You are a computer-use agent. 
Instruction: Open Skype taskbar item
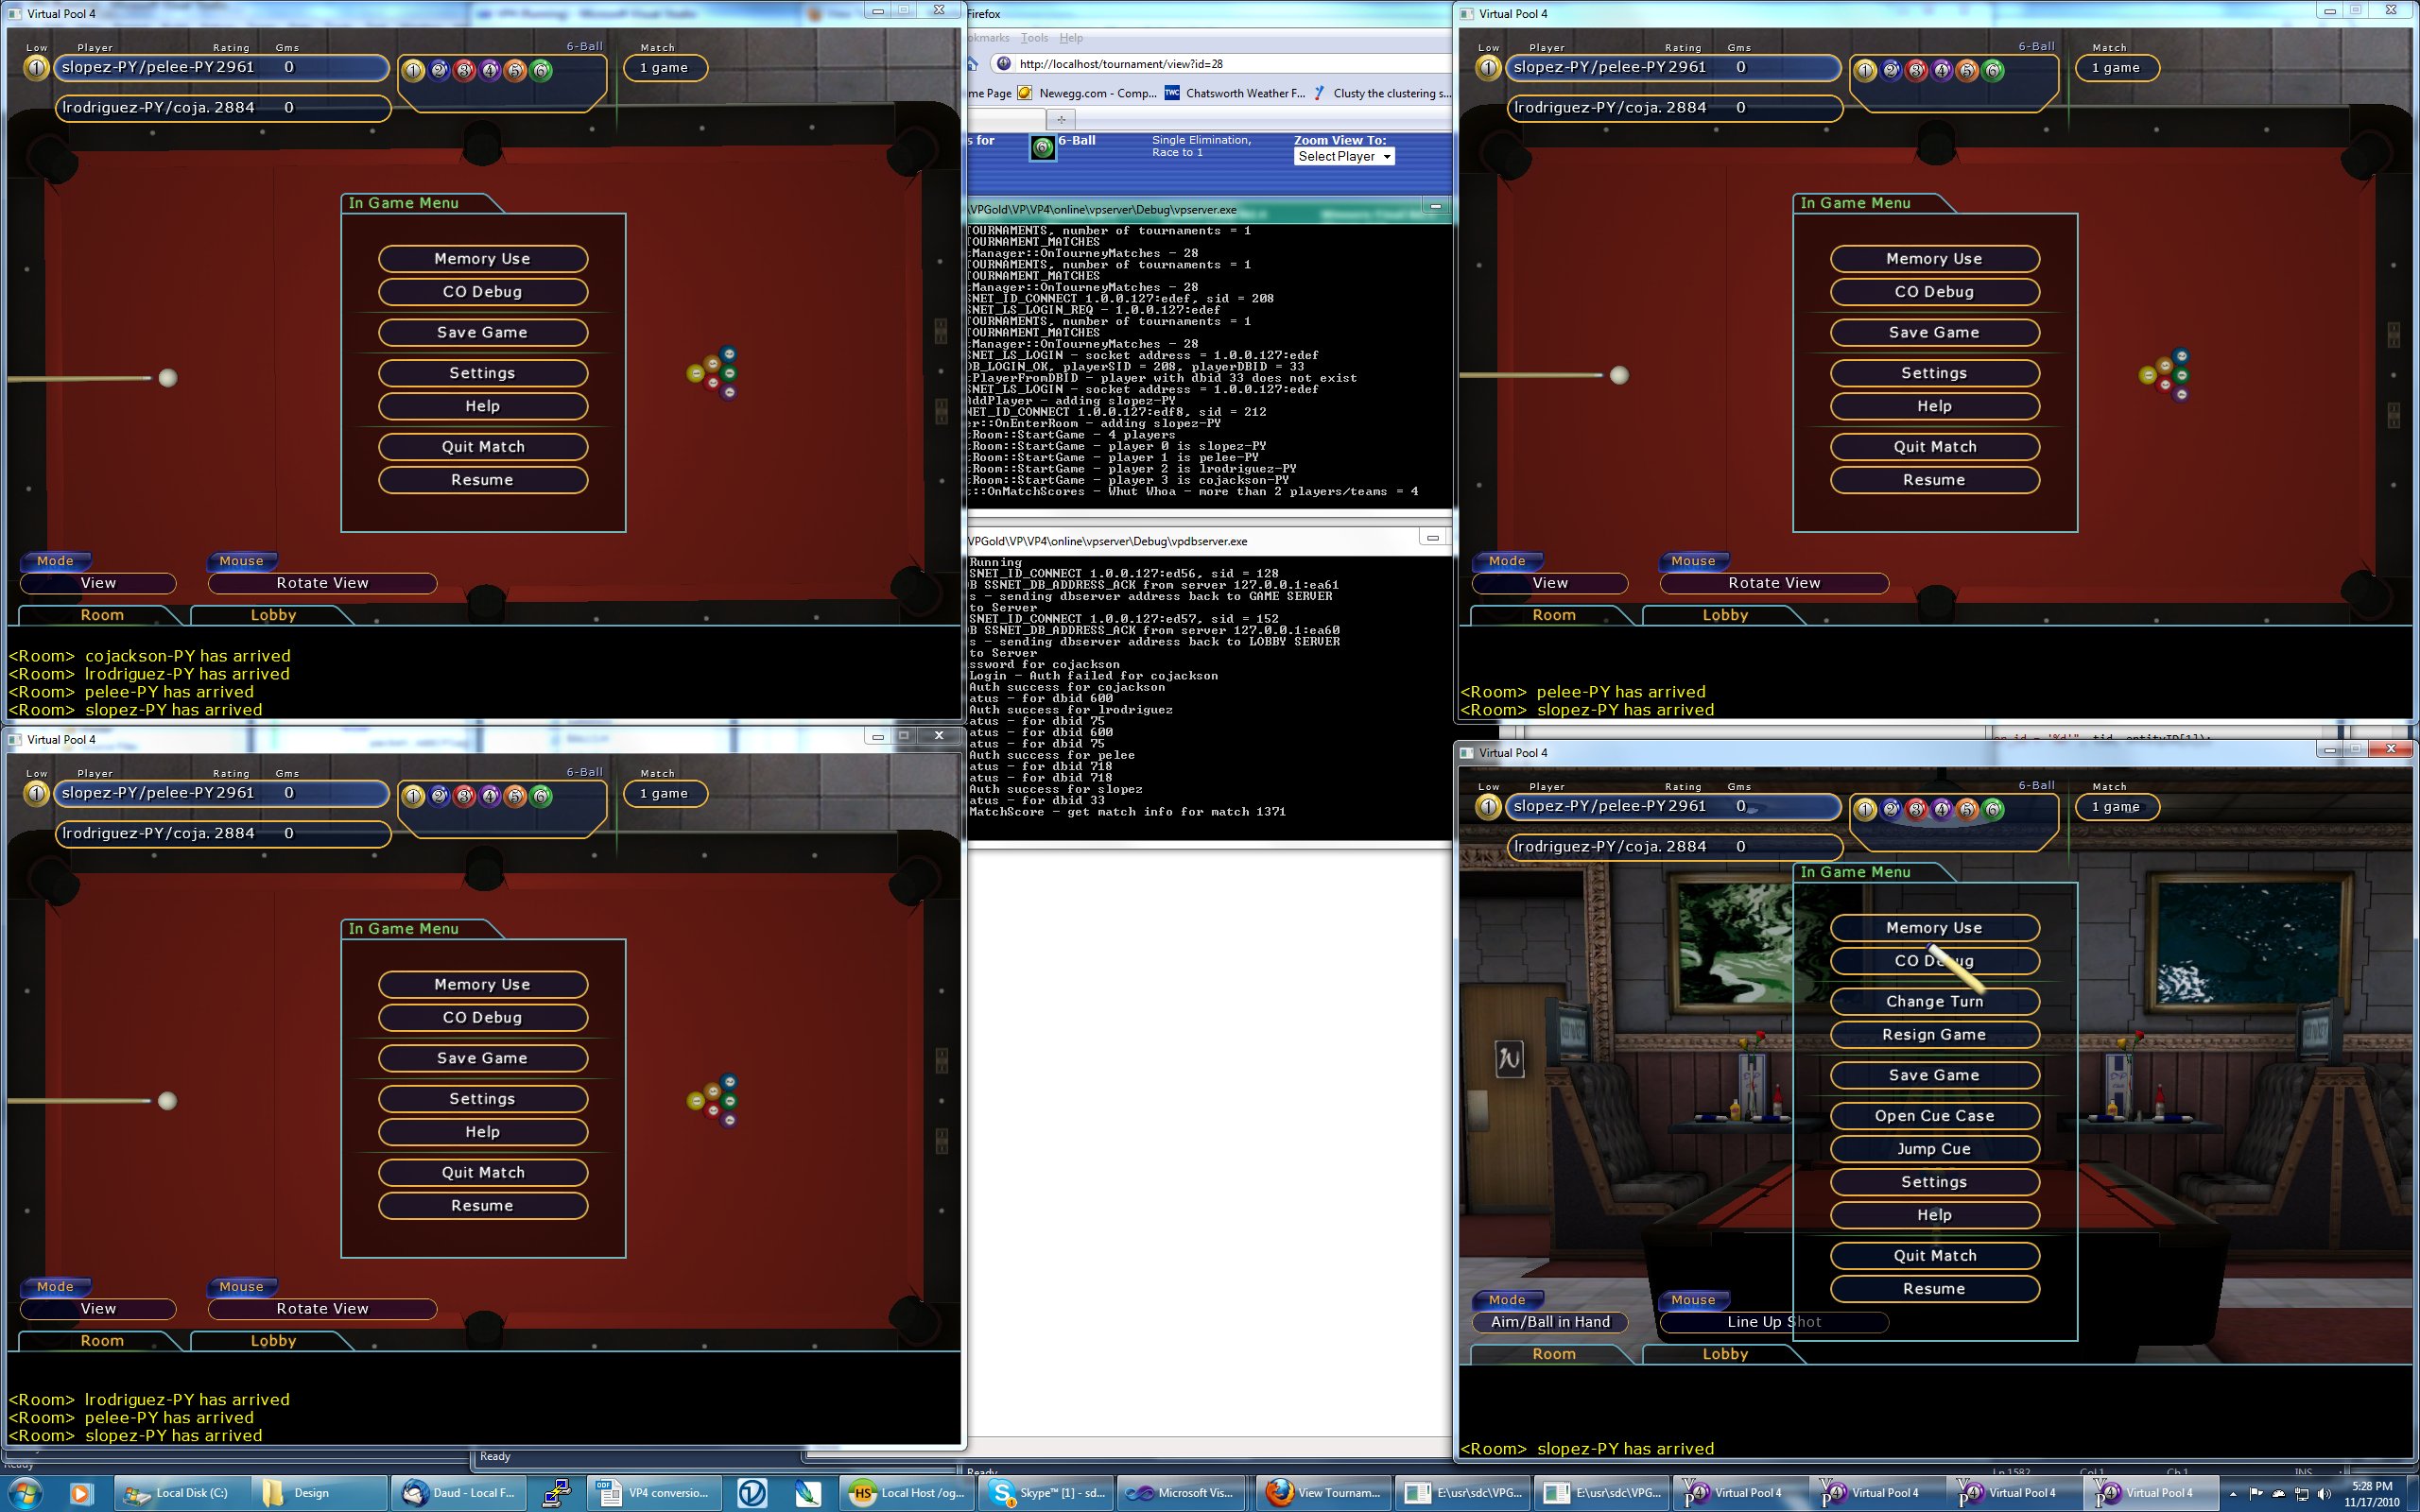pyautogui.click(x=1046, y=1493)
